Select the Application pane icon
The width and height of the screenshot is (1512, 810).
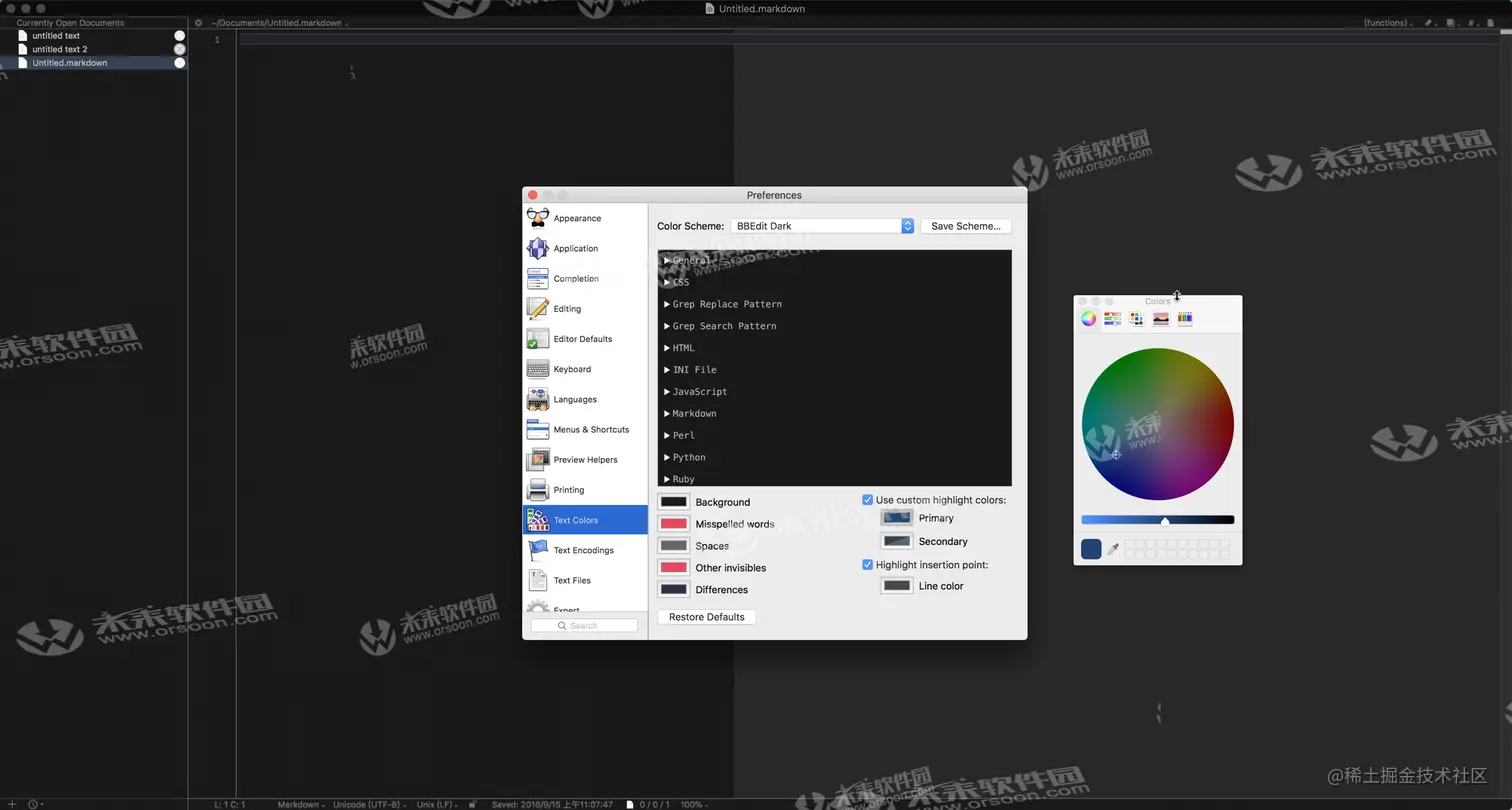click(538, 248)
